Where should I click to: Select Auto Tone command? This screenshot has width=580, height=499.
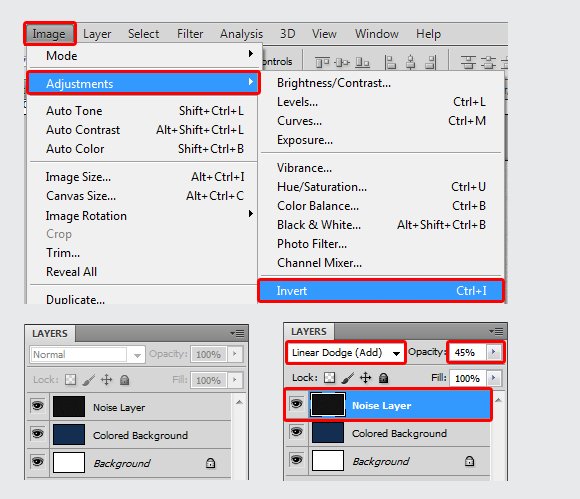[x=144, y=111]
